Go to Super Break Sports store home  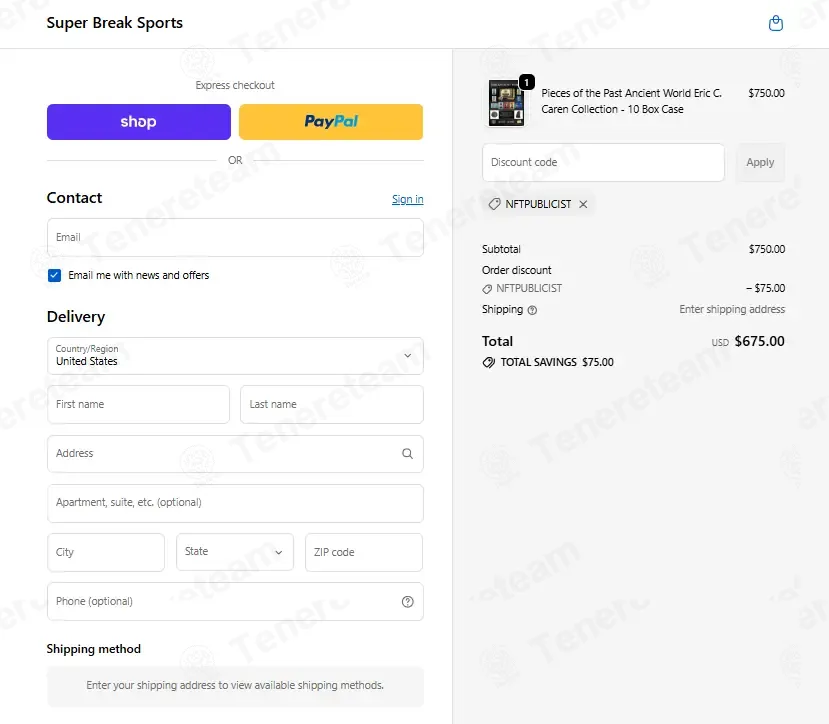click(x=115, y=23)
